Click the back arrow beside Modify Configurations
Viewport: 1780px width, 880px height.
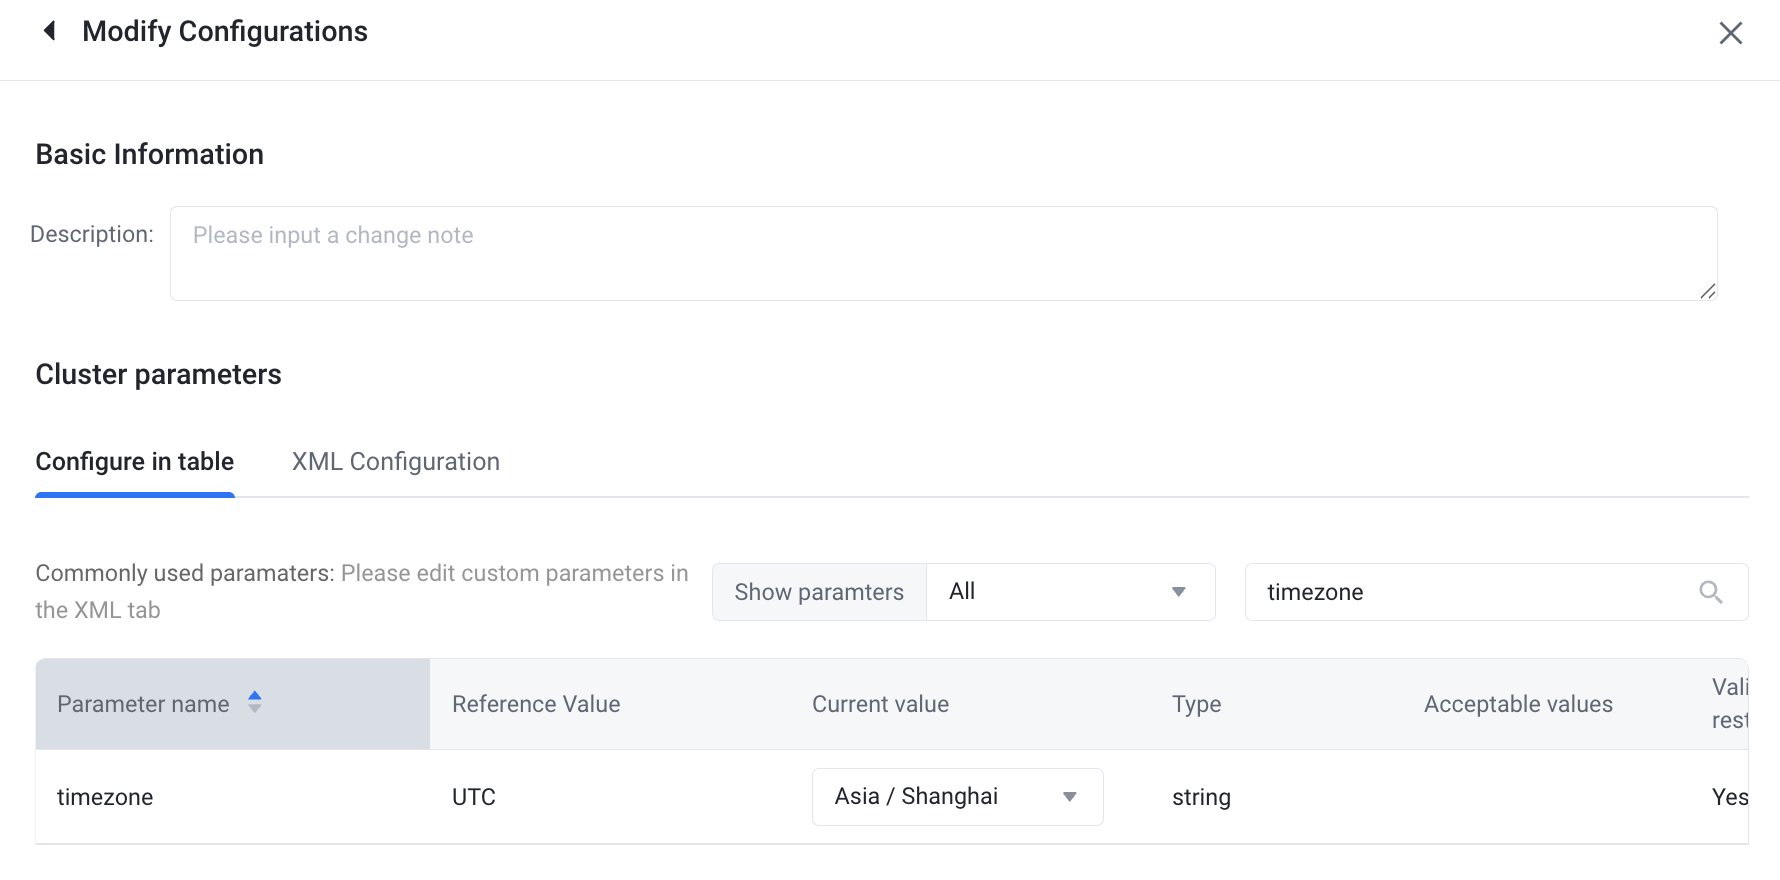(49, 31)
